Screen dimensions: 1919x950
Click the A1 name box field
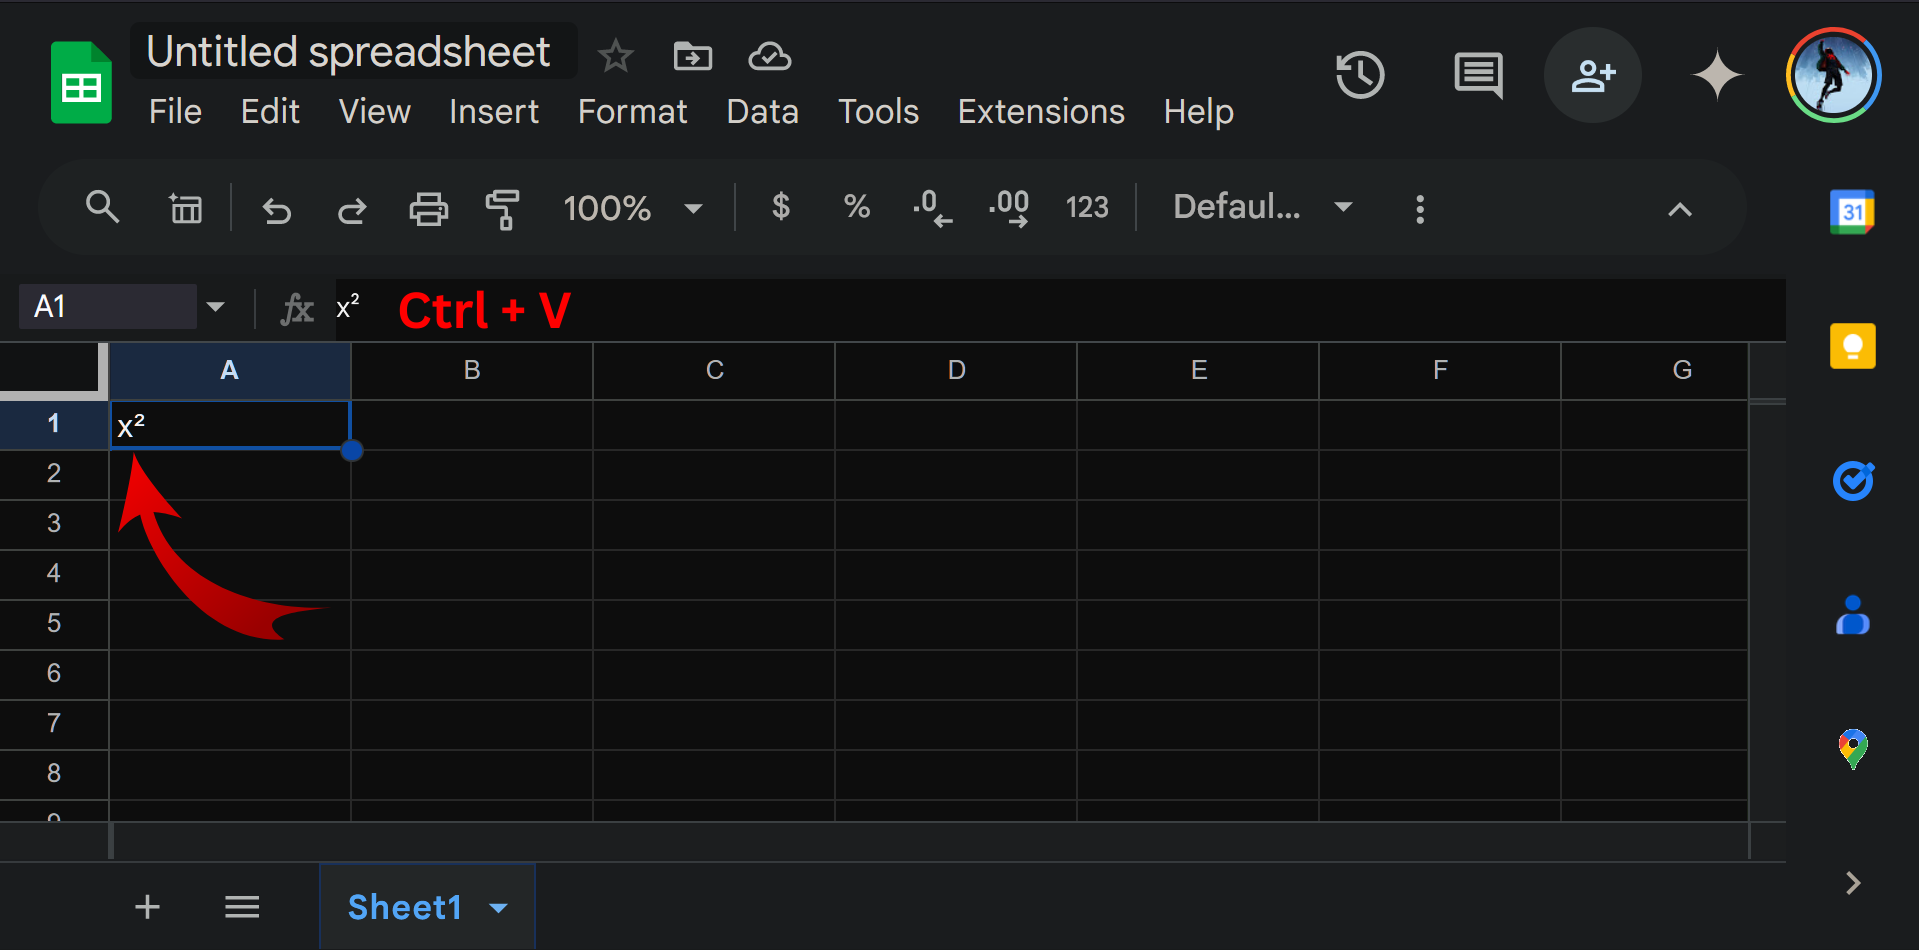click(x=107, y=307)
